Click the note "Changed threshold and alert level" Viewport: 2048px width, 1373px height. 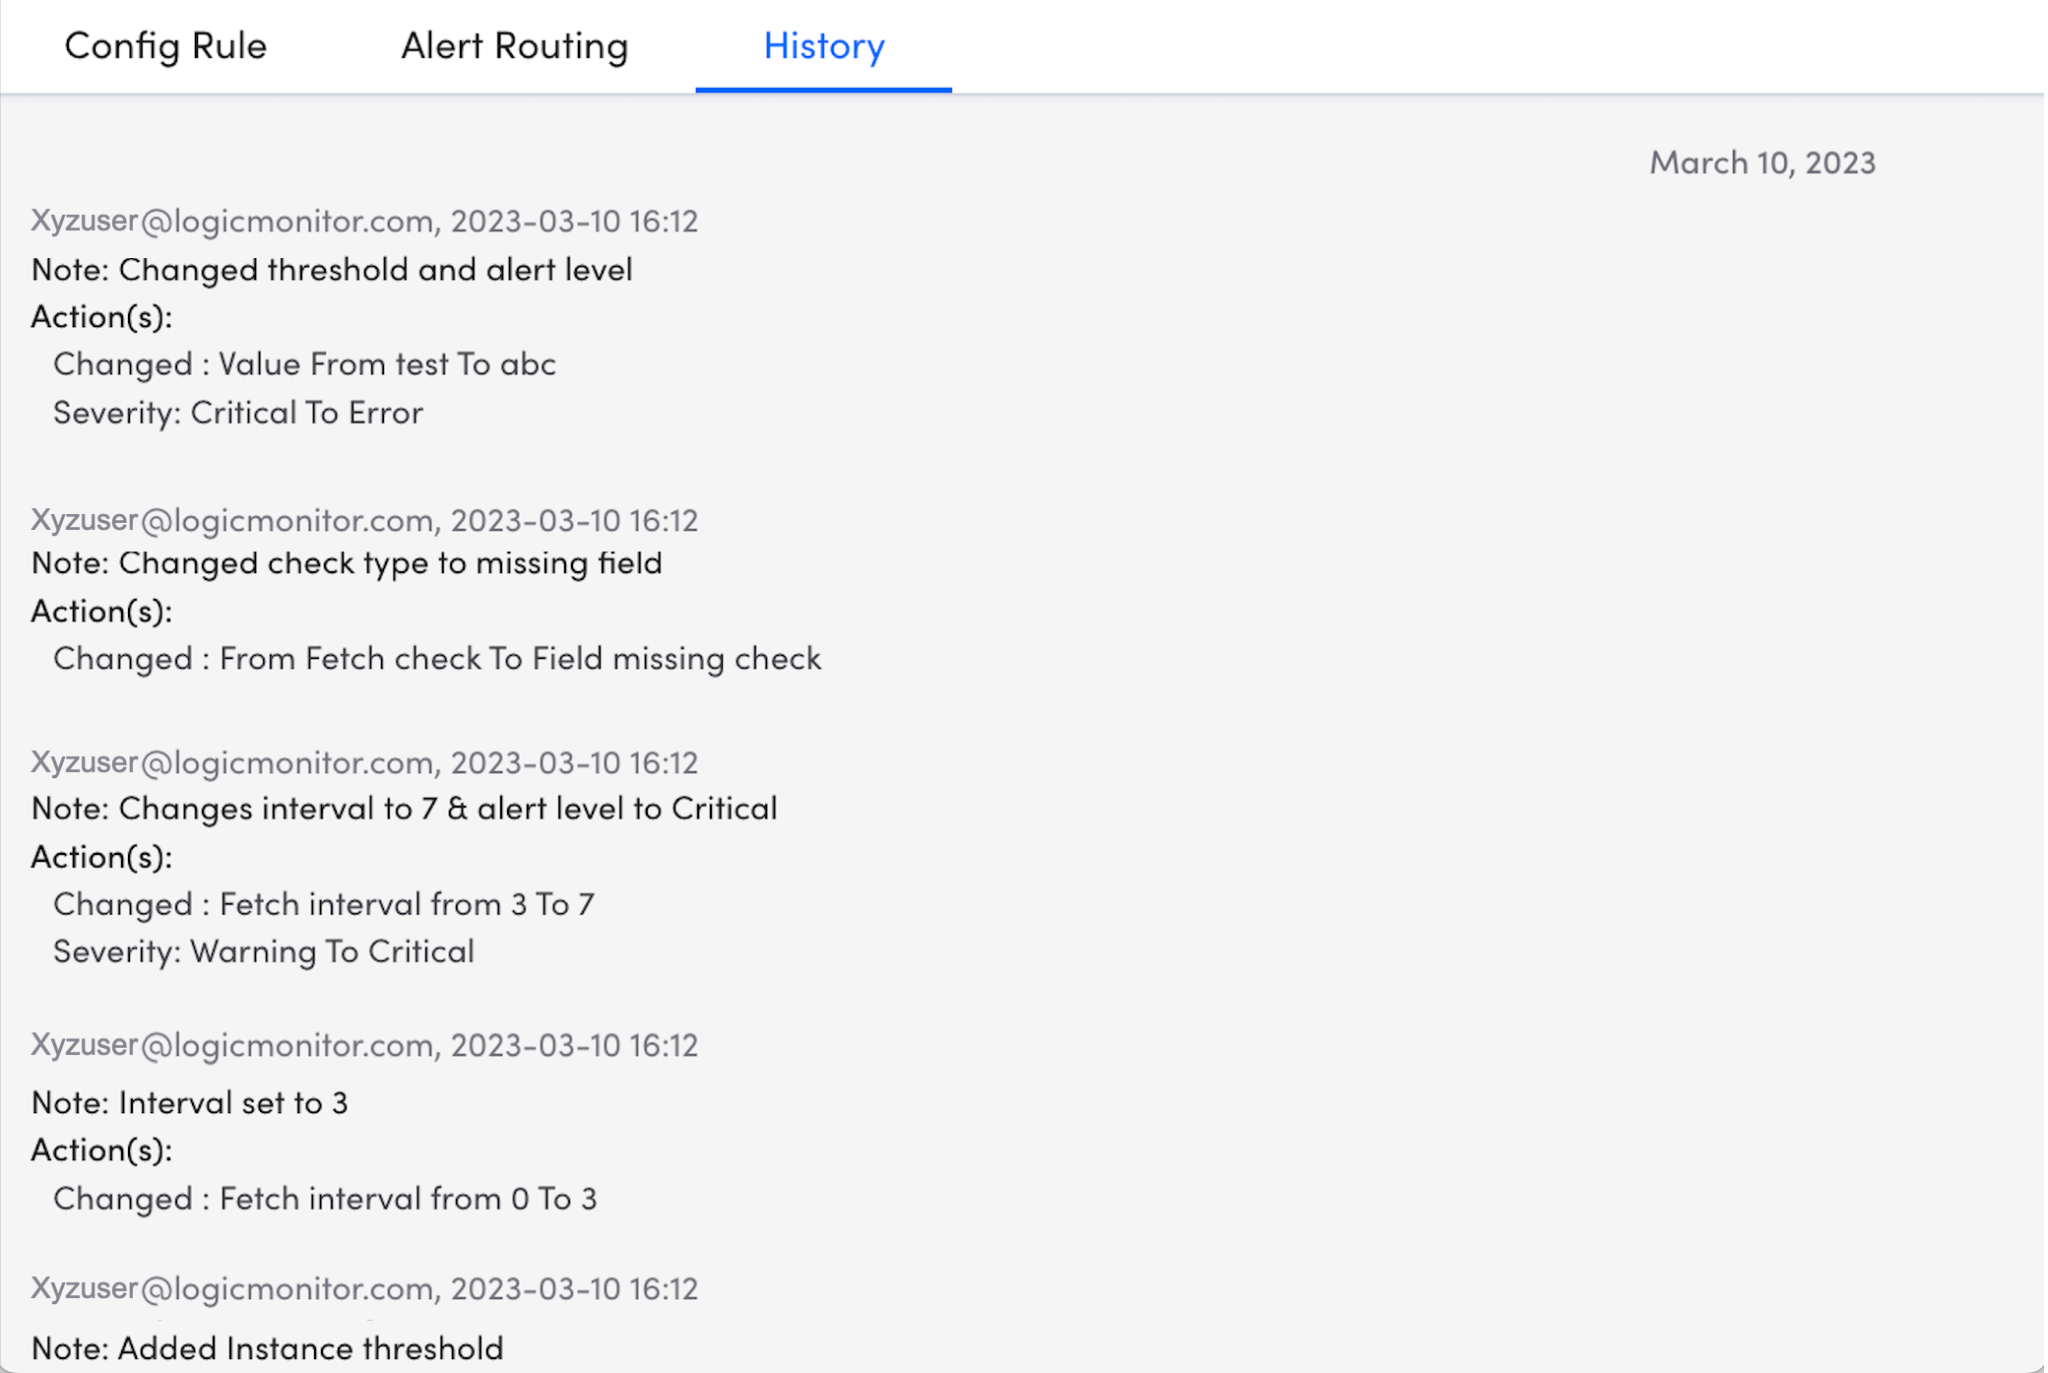[331, 269]
